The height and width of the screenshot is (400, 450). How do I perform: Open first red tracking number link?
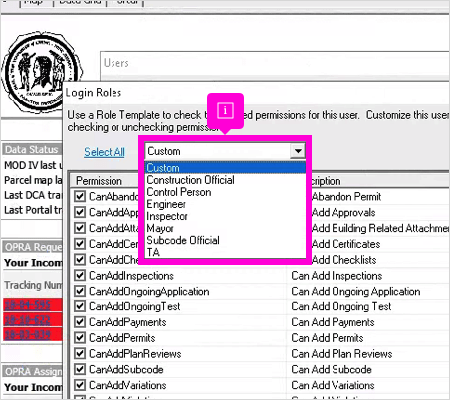(x=27, y=305)
